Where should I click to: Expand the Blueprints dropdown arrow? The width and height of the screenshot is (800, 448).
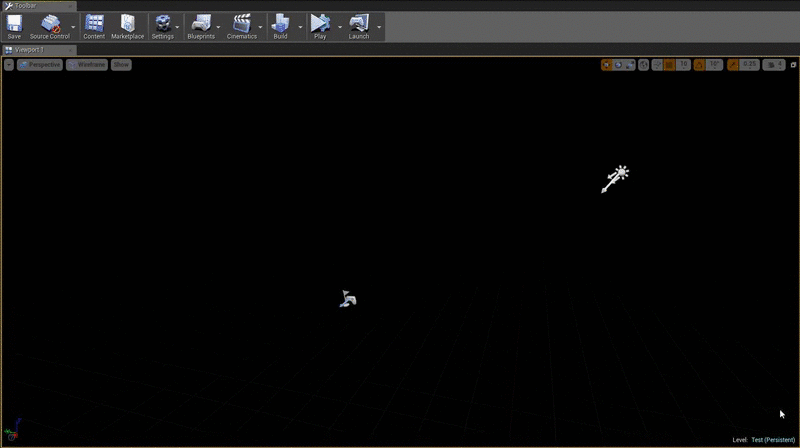(218, 27)
